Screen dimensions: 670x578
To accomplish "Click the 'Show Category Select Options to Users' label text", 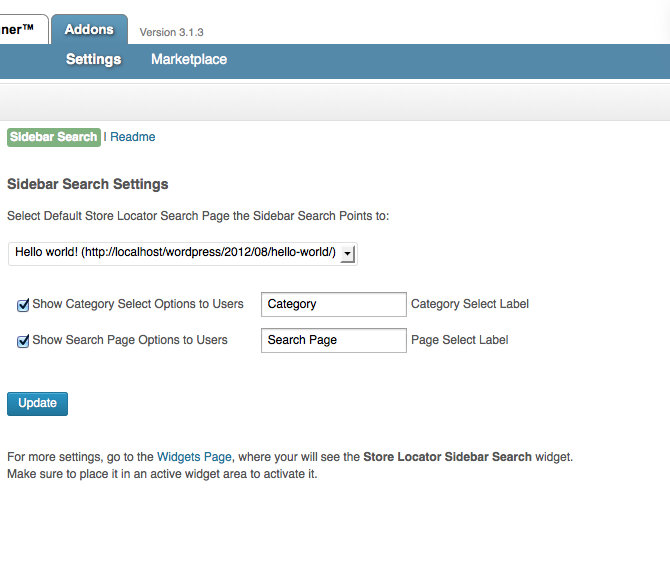I will 138,304.
